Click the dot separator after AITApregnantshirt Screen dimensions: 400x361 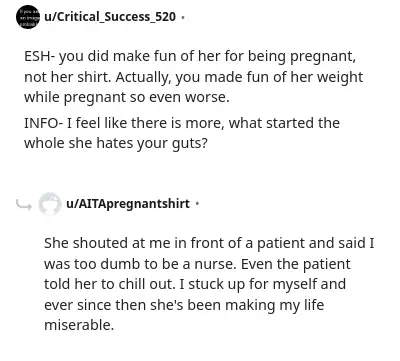coord(197,203)
